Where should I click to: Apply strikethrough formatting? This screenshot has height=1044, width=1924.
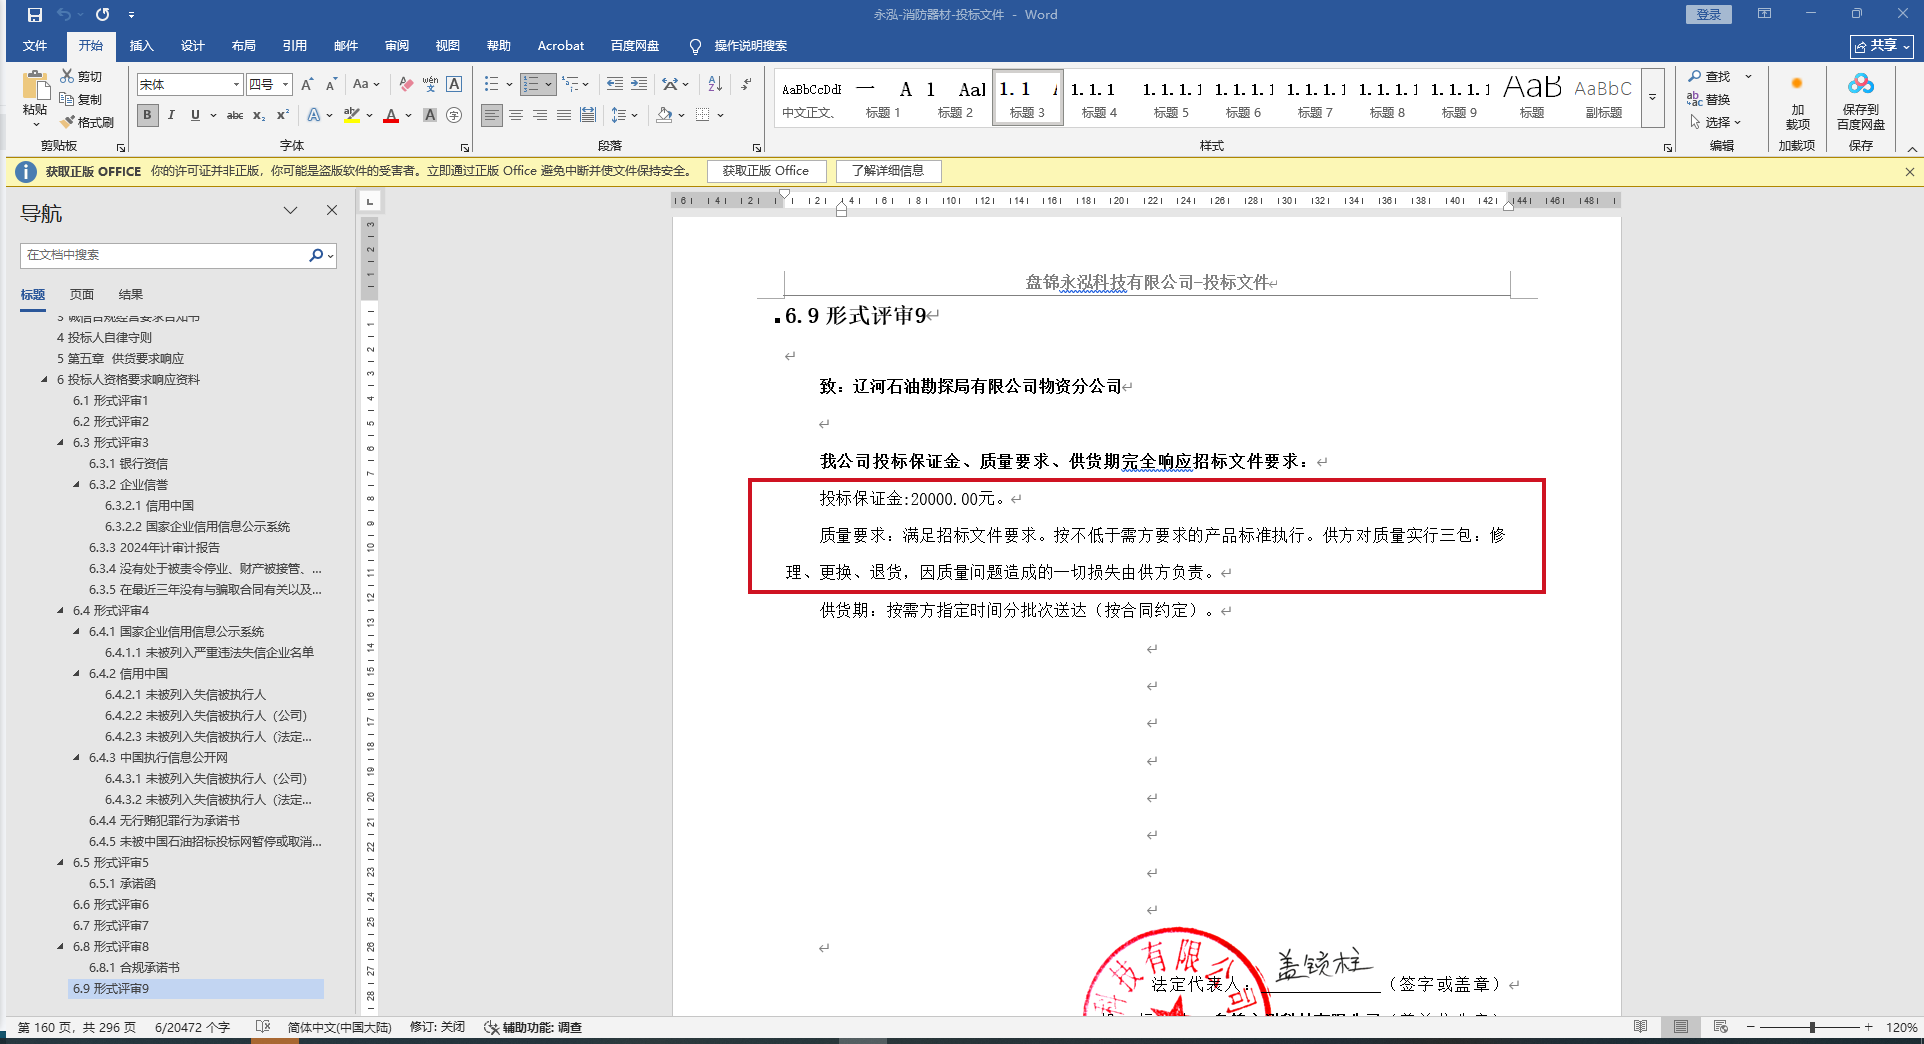click(235, 115)
